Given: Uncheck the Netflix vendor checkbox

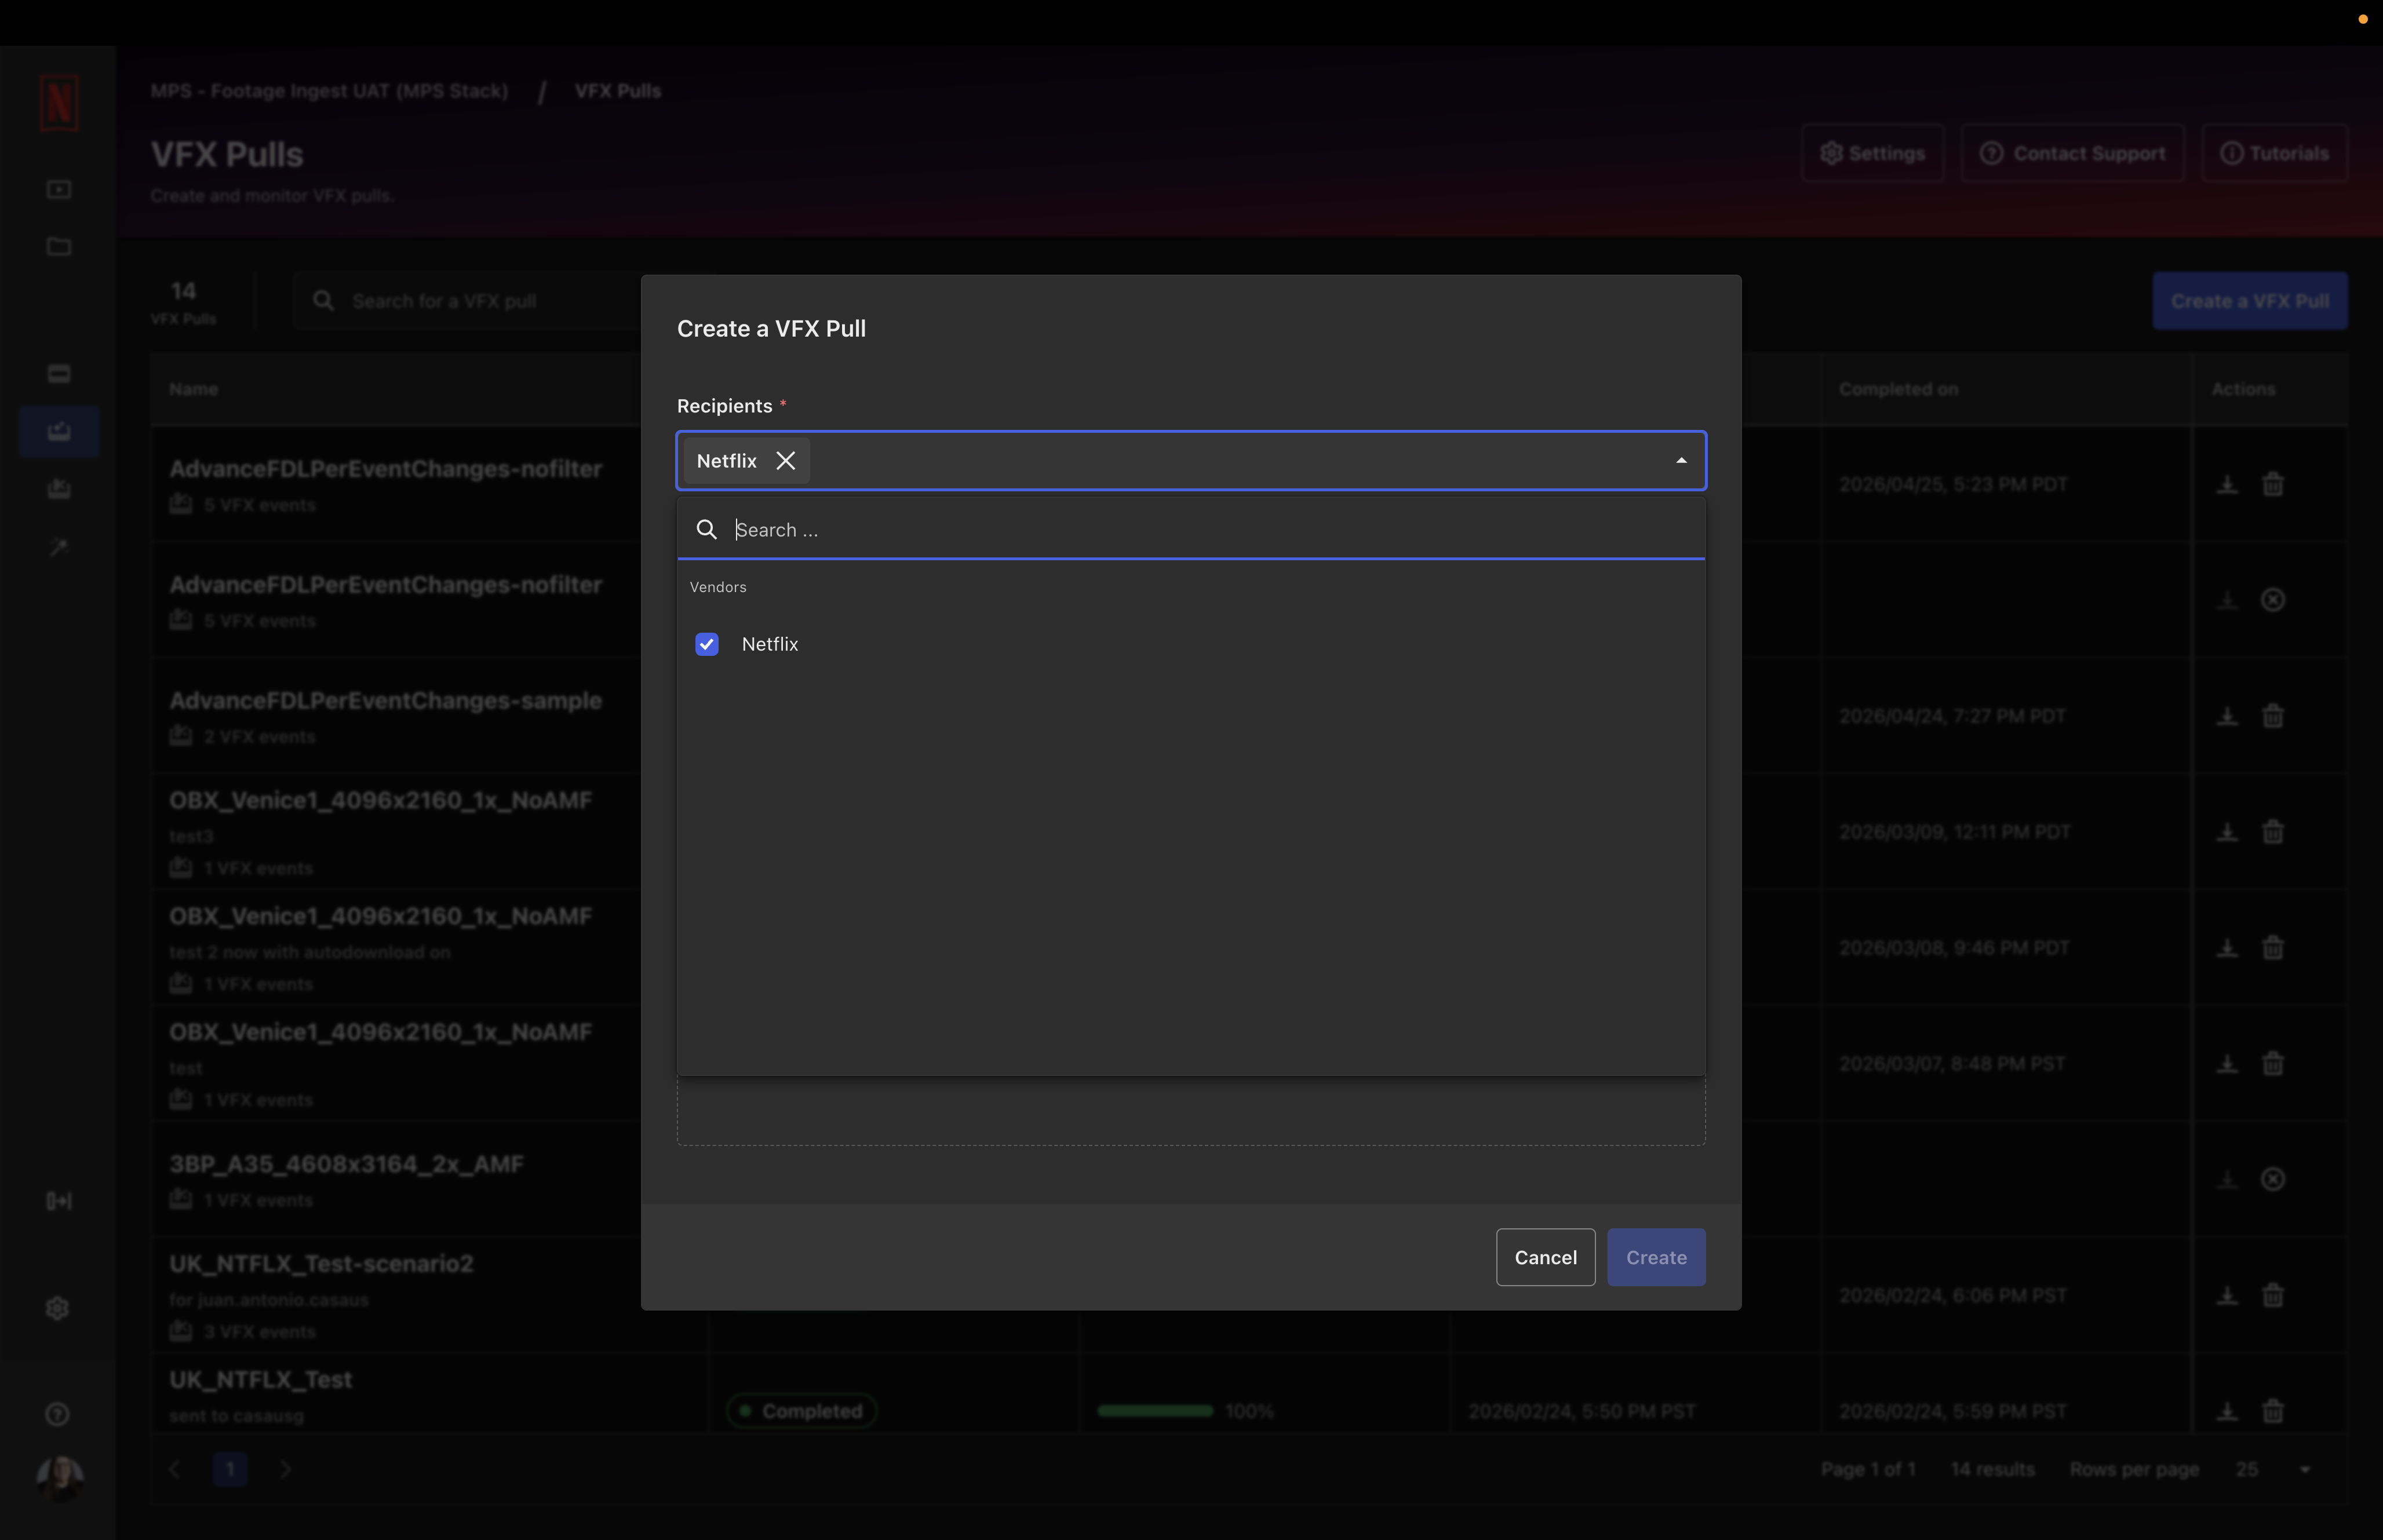Looking at the screenshot, I should pos(707,644).
